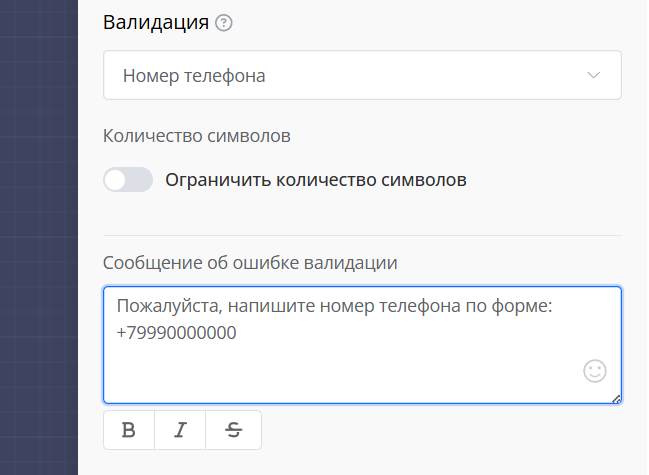Expand the validation dropdown chevron arrow
The image size is (649, 475).
pyautogui.click(x=594, y=76)
